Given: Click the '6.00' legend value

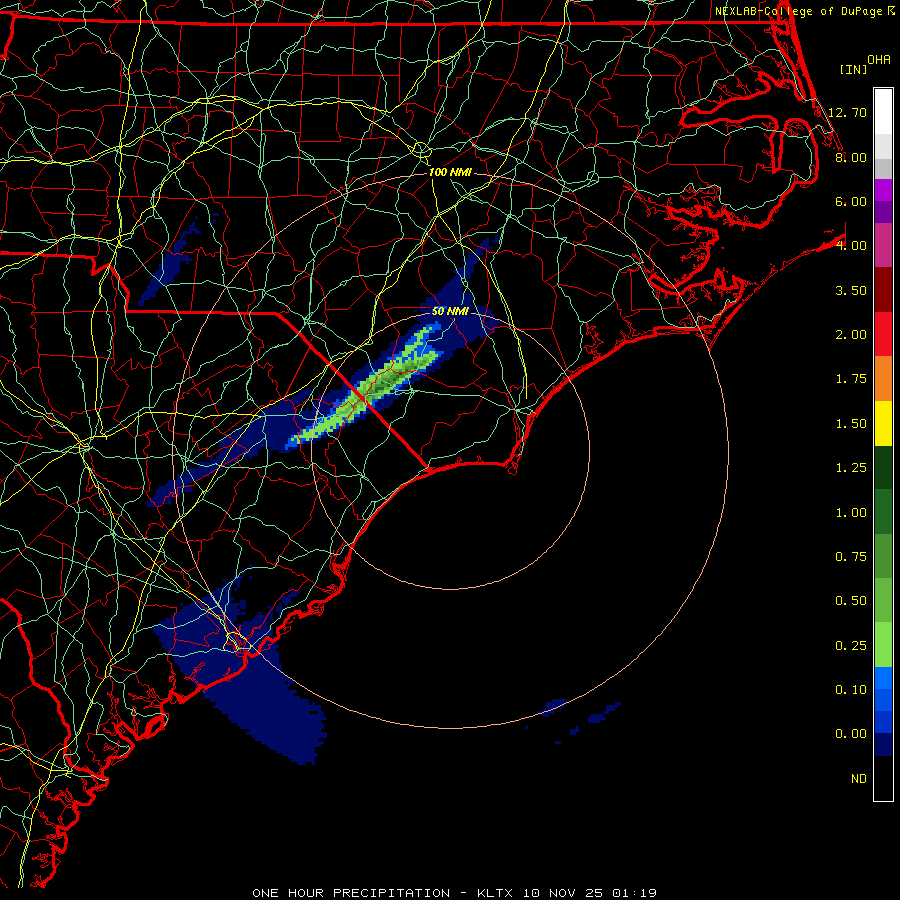Looking at the screenshot, I should point(851,201).
